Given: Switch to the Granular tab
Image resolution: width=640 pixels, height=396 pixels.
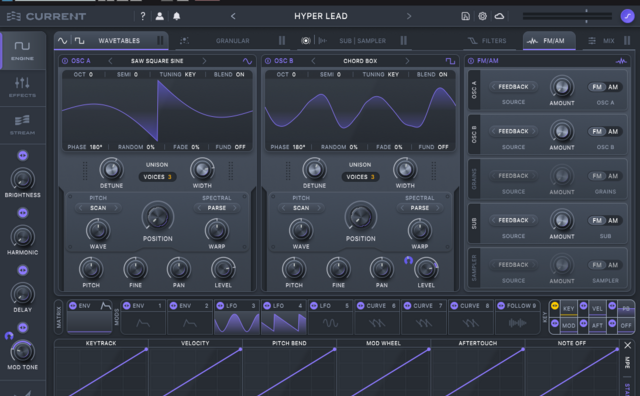Looking at the screenshot, I should [233, 40].
